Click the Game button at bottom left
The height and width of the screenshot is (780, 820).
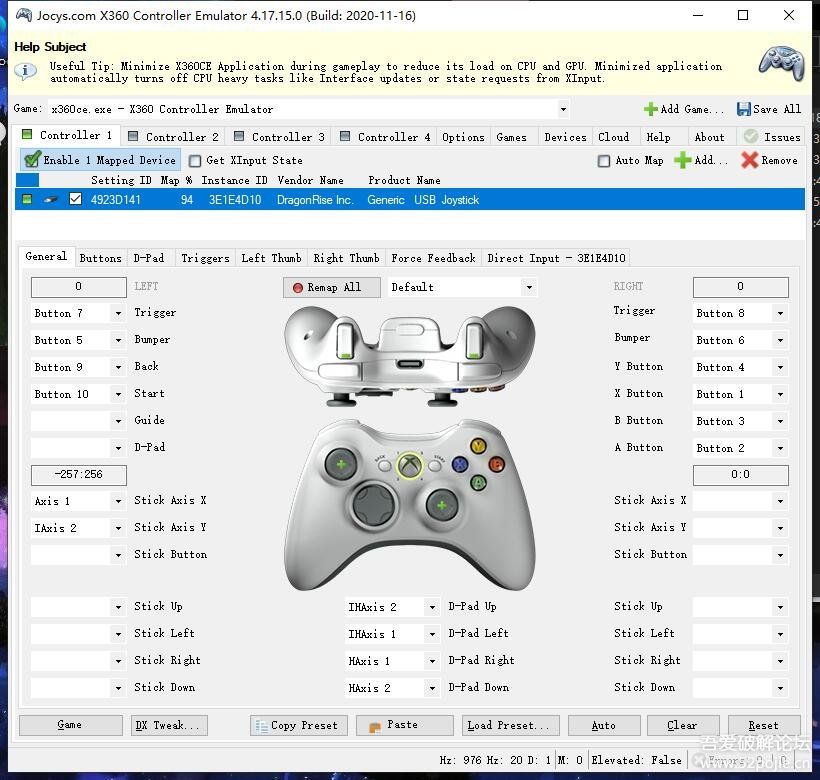(x=71, y=725)
